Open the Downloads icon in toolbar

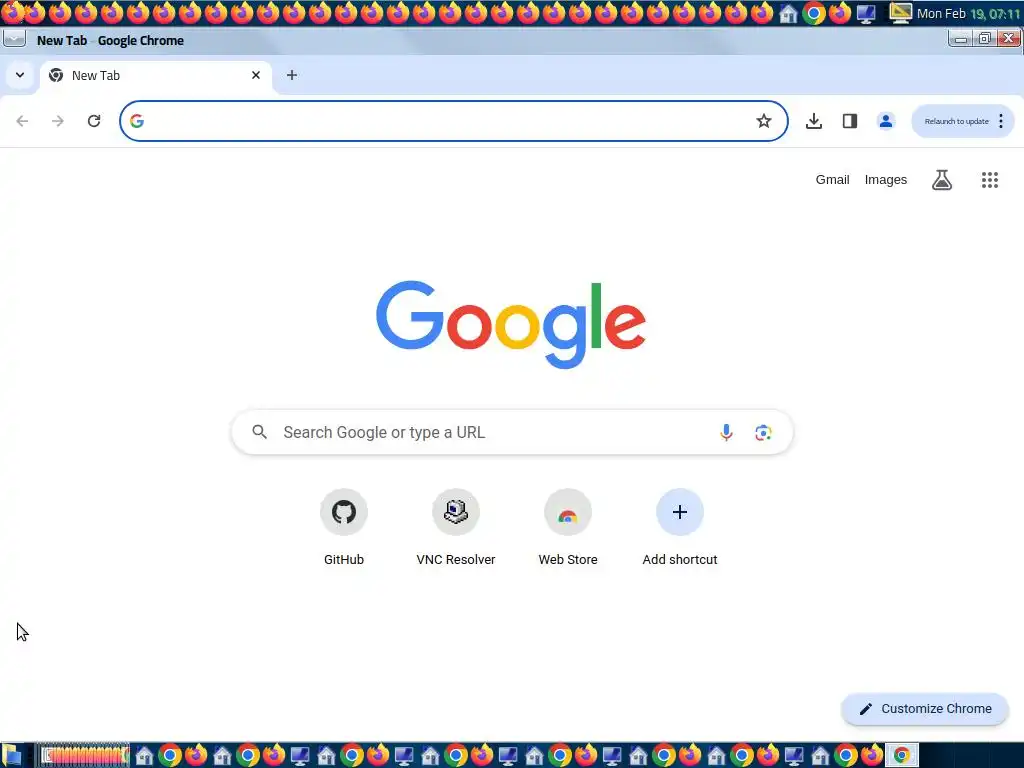[x=814, y=121]
